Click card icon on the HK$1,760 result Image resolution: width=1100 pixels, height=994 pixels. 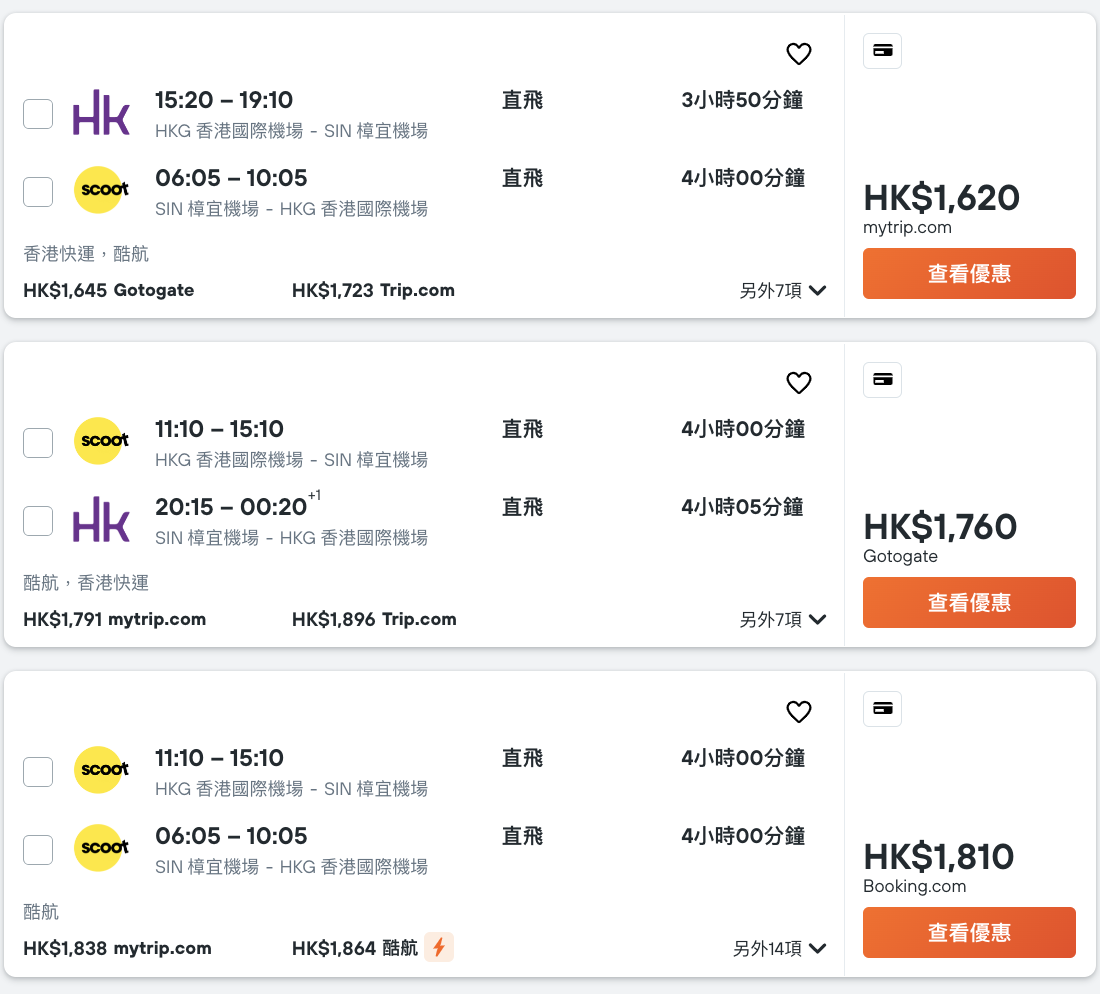[x=882, y=380]
